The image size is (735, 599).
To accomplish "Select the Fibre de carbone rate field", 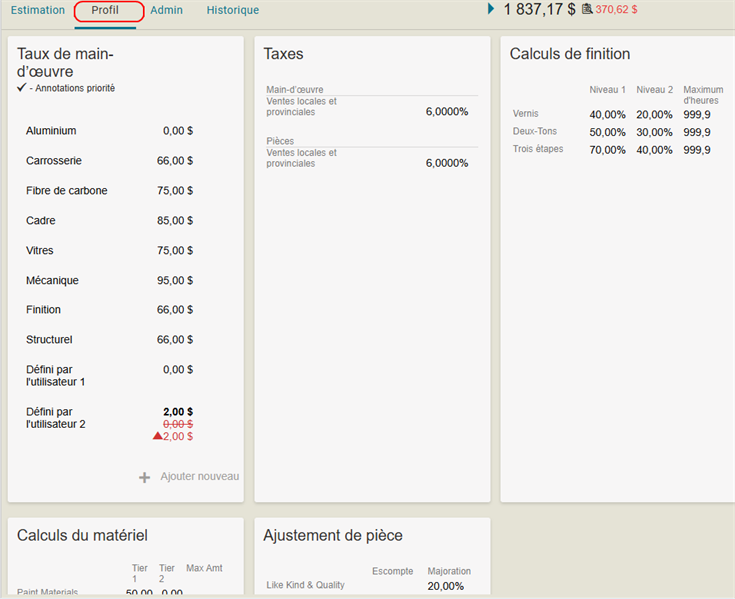I will pyautogui.click(x=175, y=191).
